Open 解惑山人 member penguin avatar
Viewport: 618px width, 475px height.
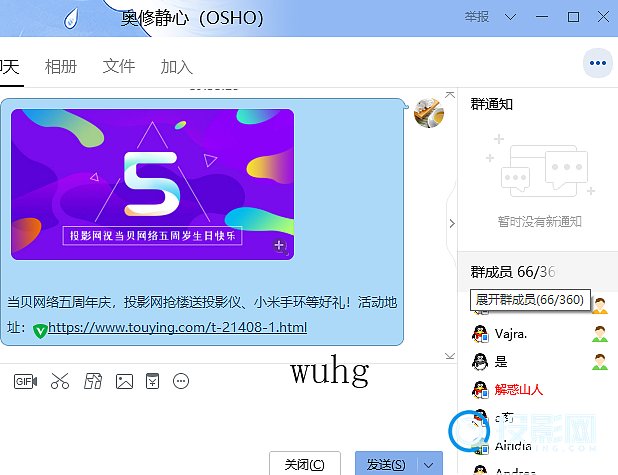click(480, 389)
